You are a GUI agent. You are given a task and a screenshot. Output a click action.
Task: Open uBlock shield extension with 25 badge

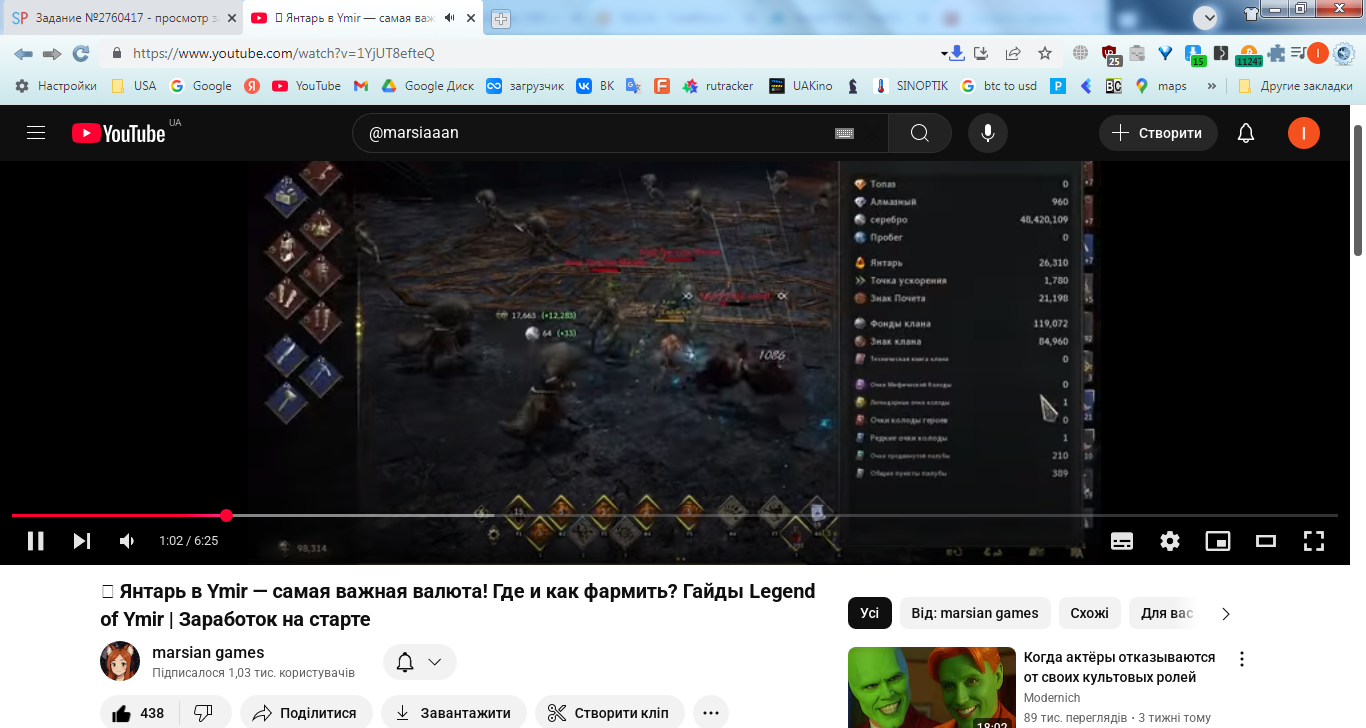[x=1110, y=54]
